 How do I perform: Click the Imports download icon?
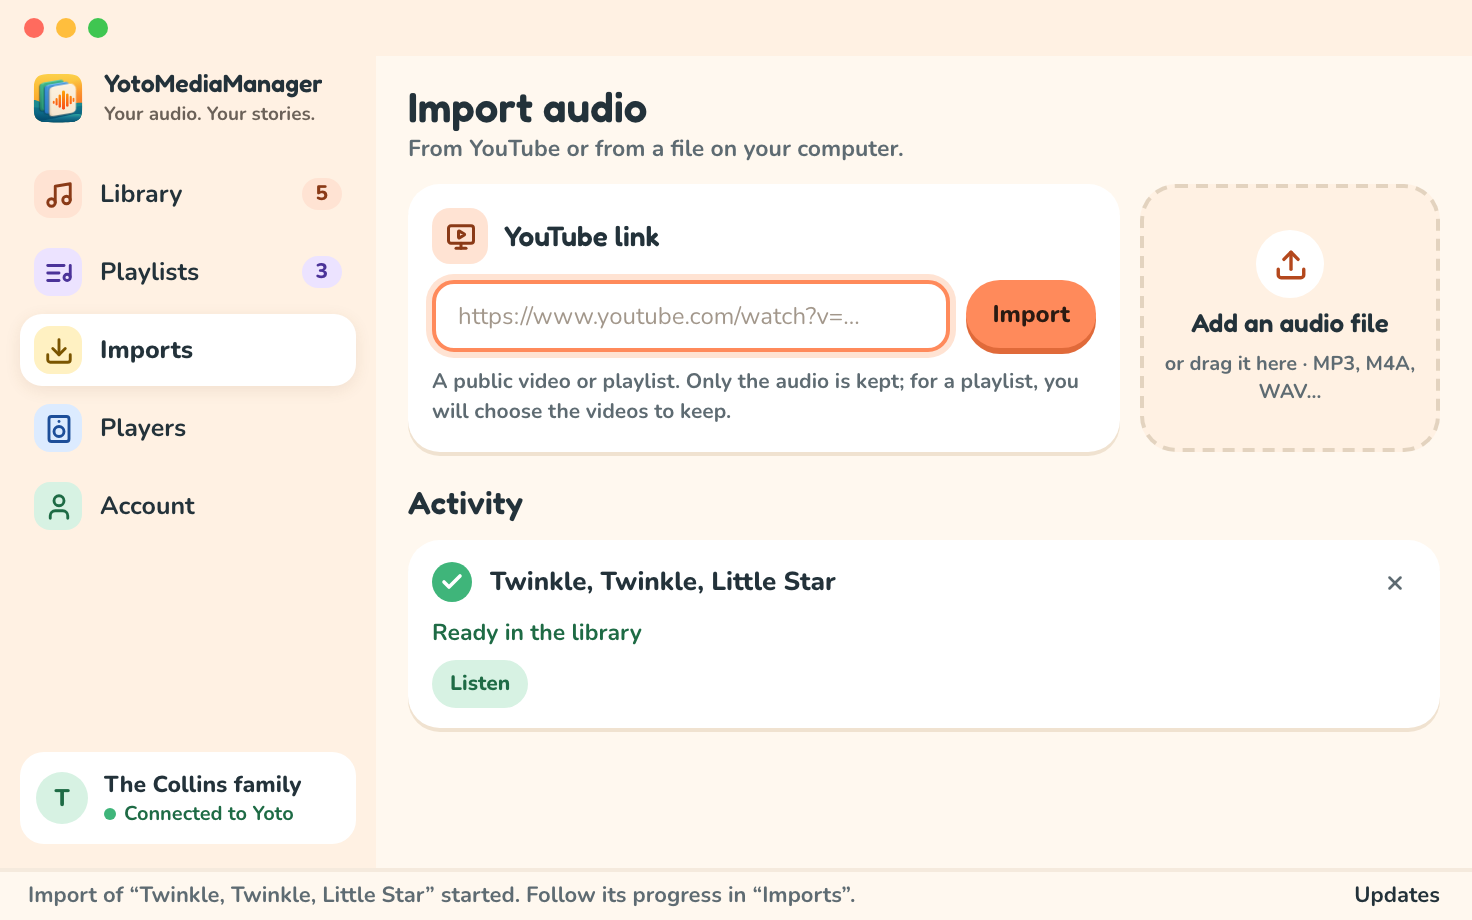point(58,350)
